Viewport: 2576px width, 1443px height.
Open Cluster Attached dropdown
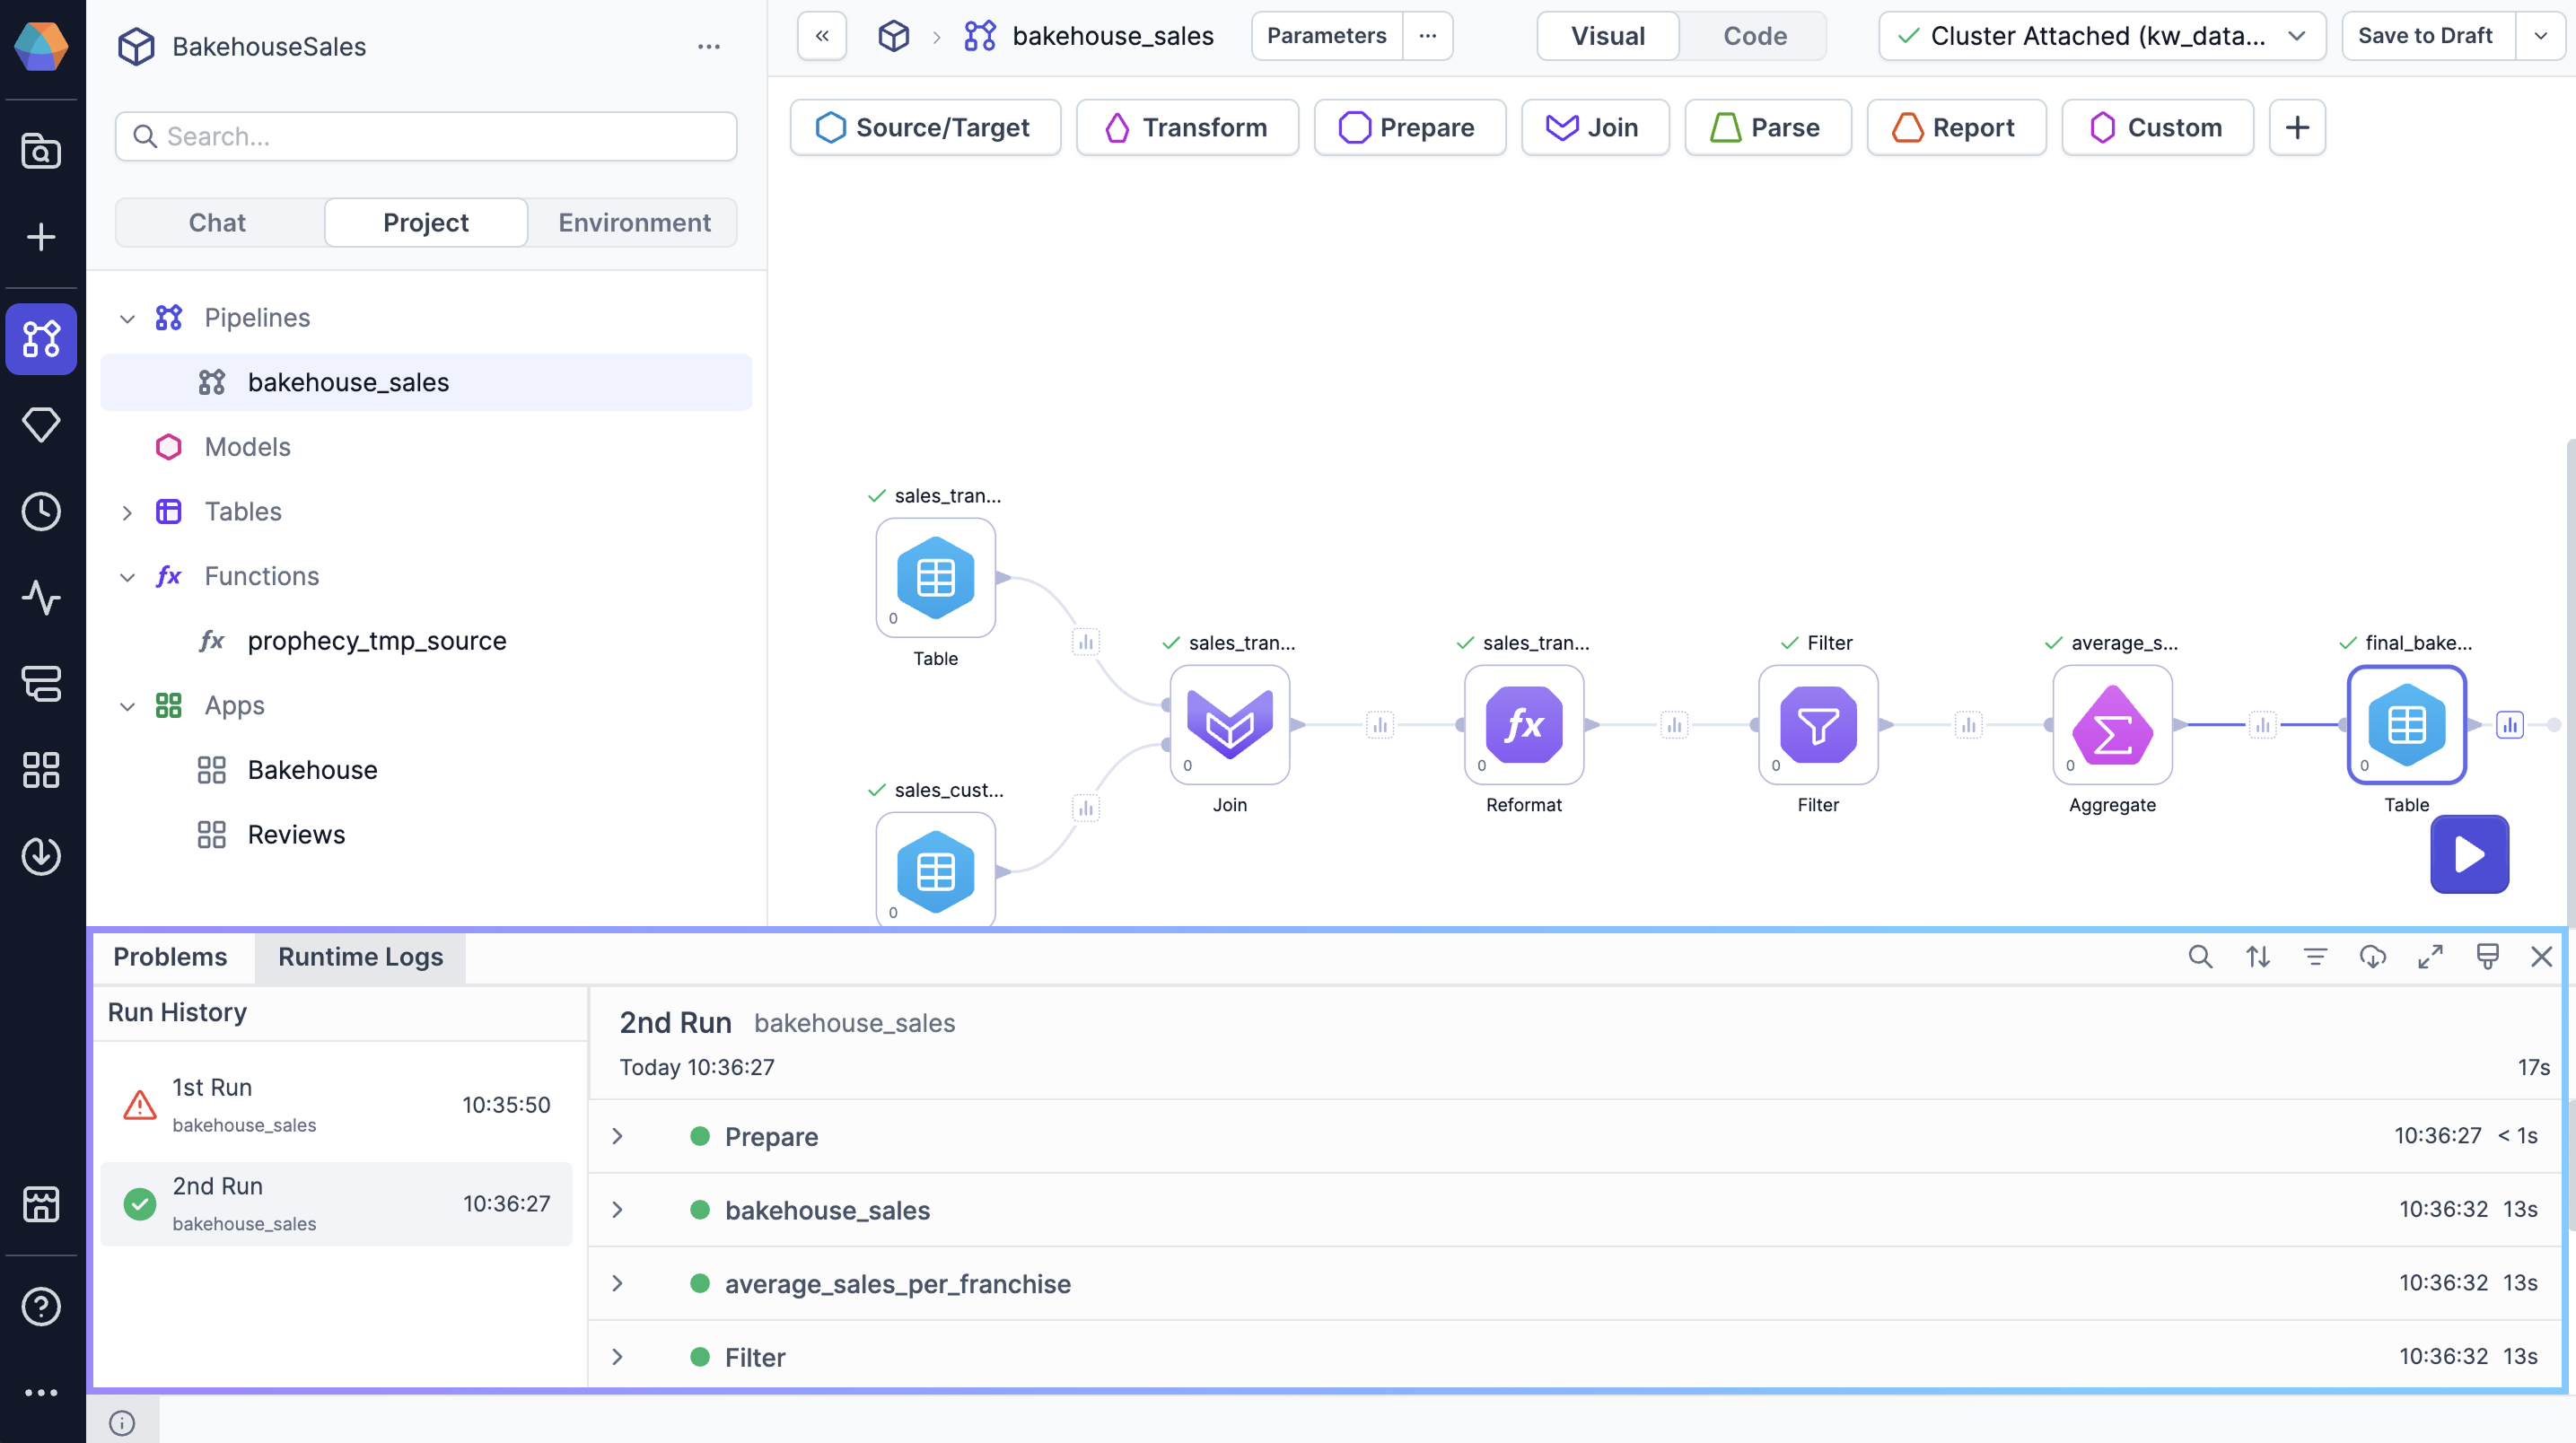[2101, 36]
